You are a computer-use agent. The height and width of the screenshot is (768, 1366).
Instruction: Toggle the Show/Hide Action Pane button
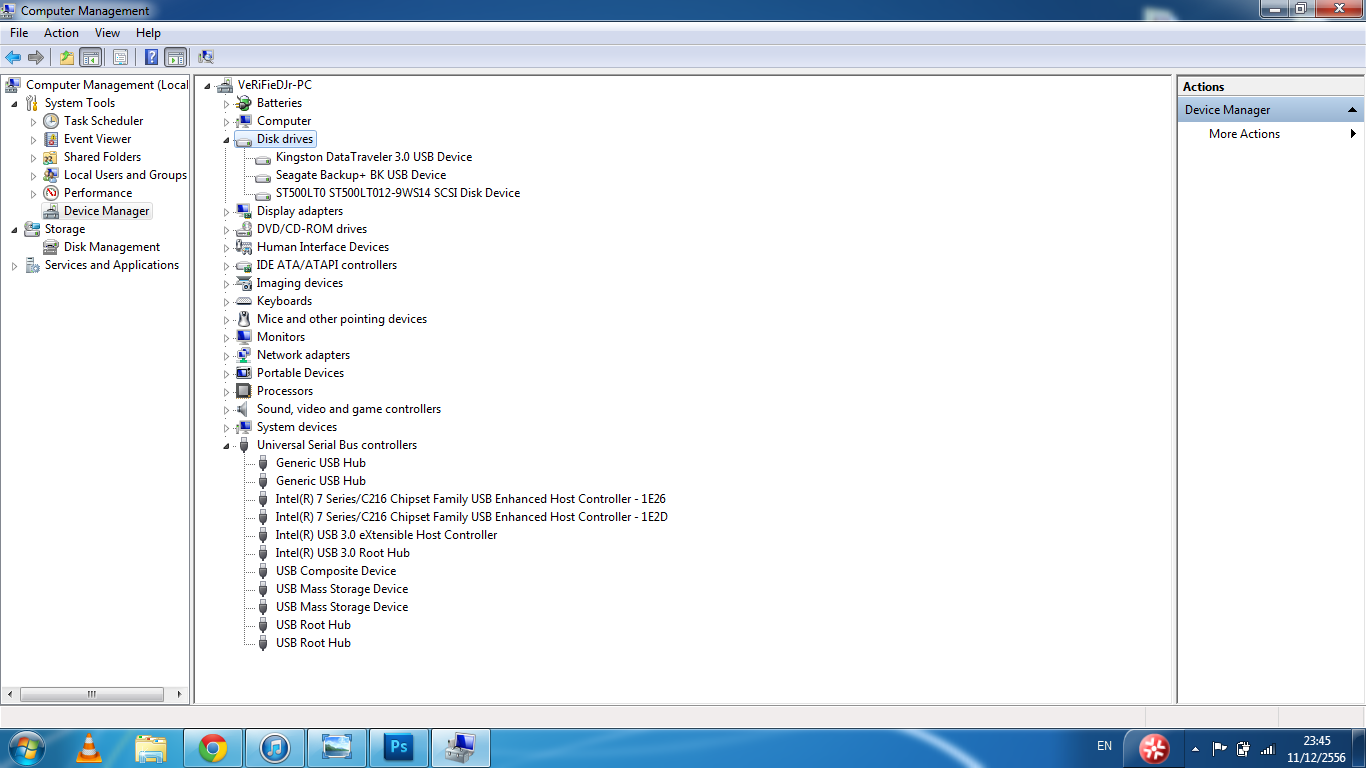coord(175,57)
